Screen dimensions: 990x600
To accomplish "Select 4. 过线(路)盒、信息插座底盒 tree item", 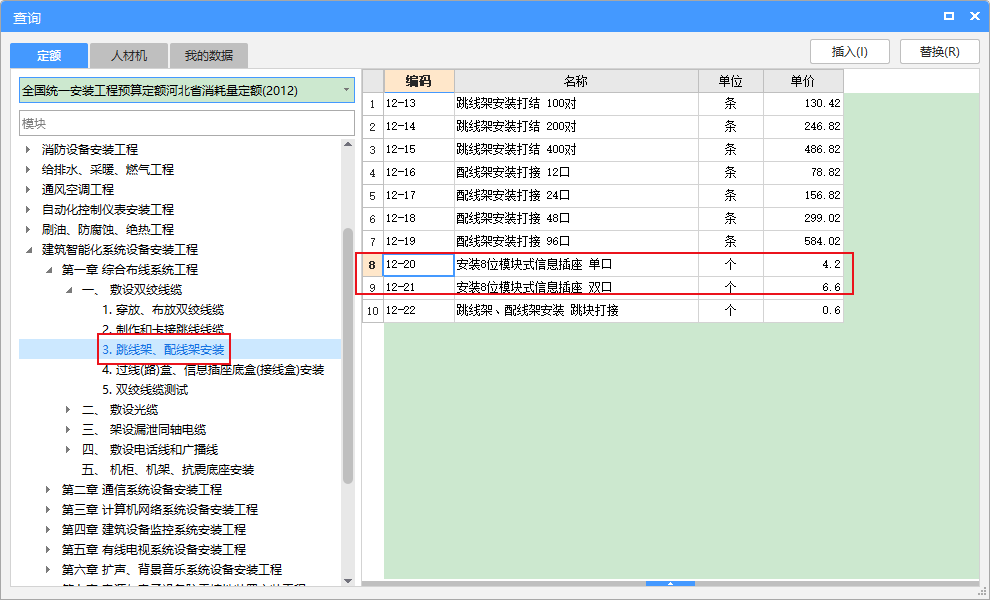I will coord(213,370).
